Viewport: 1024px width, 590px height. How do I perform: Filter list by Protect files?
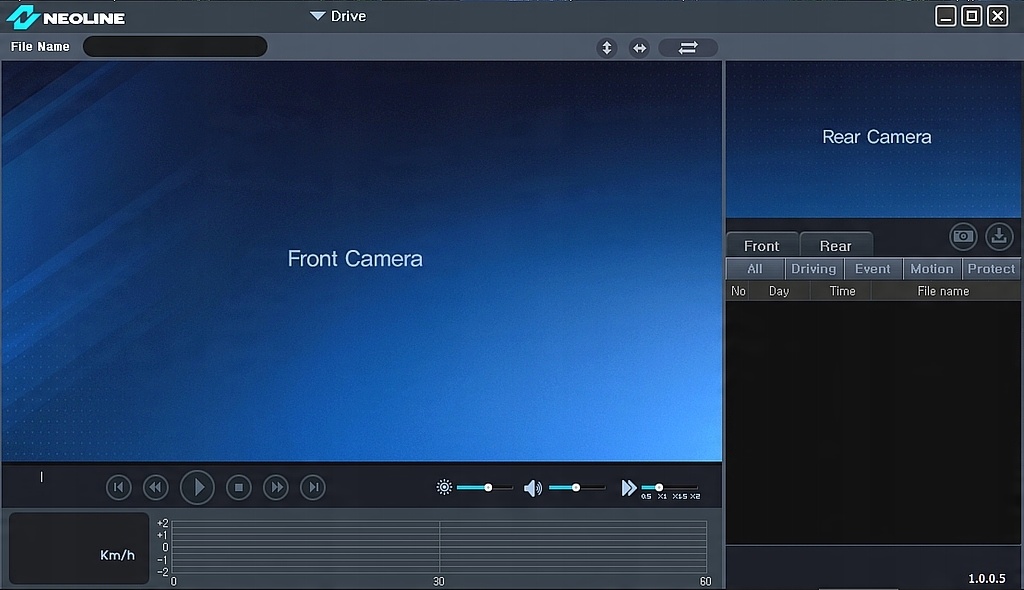click(991, 269)
